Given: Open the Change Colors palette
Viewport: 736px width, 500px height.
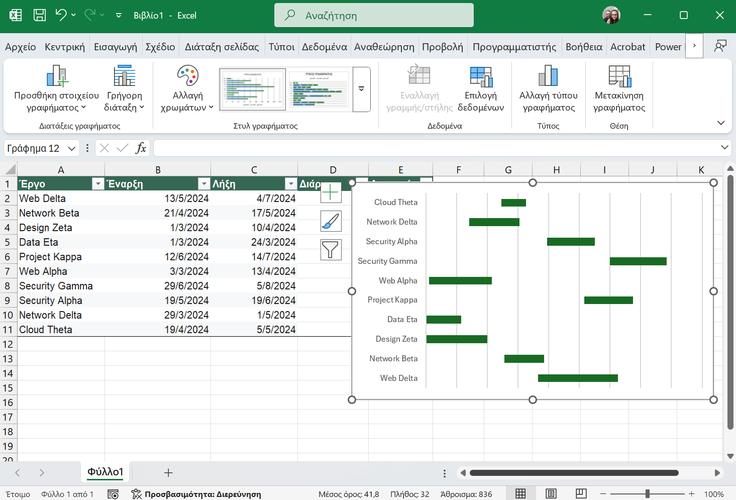Looking at the screenshot, I should (x=188, y=78).
